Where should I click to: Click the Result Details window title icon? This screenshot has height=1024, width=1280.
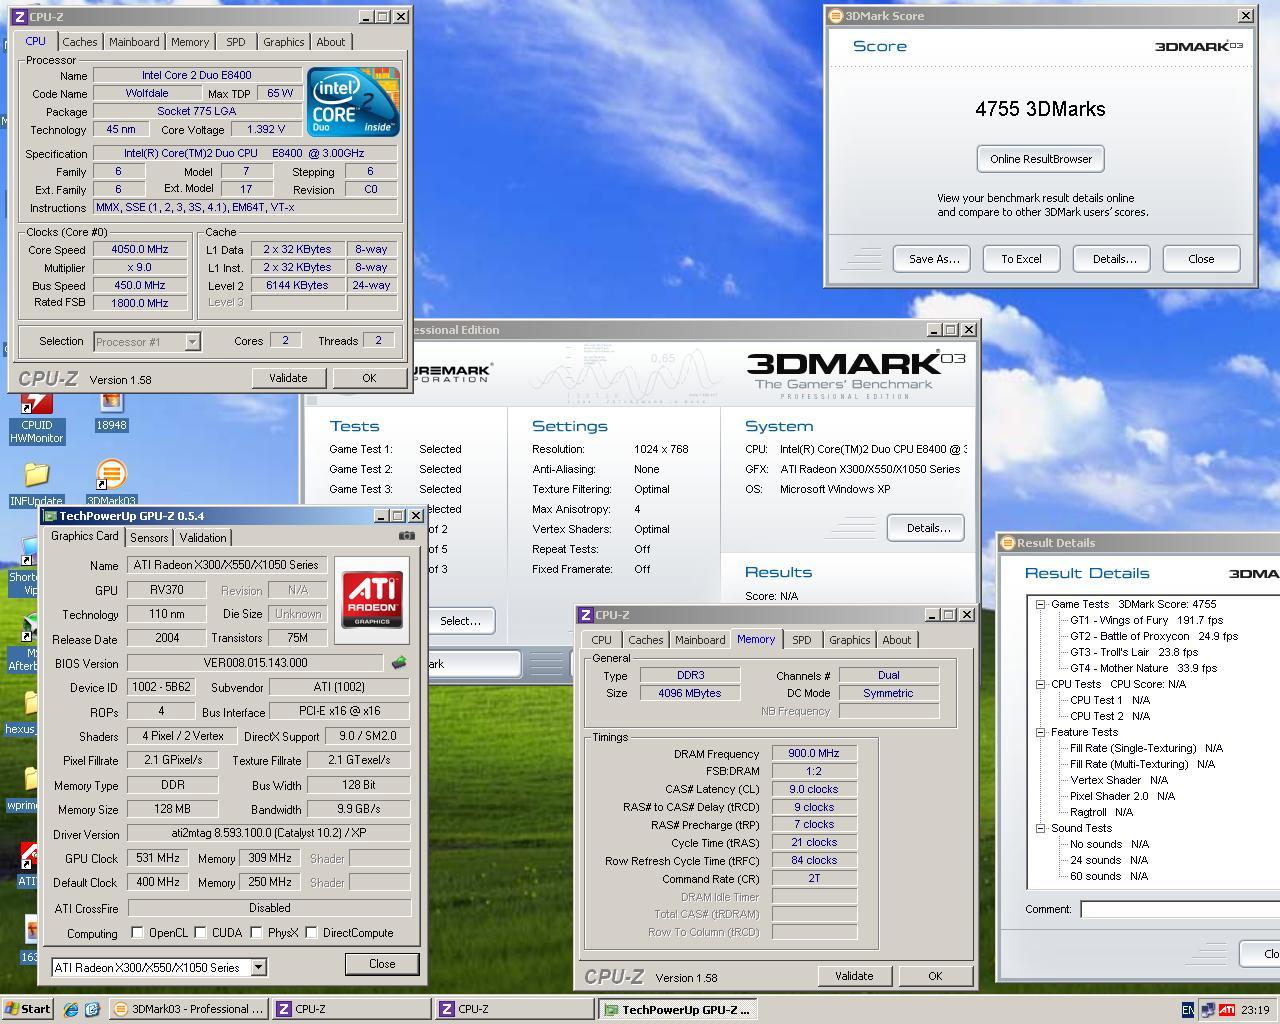(1008, 543)
